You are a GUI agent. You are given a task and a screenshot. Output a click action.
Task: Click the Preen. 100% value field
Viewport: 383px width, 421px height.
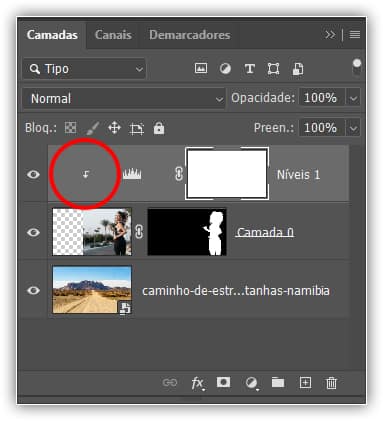point(322,128)
